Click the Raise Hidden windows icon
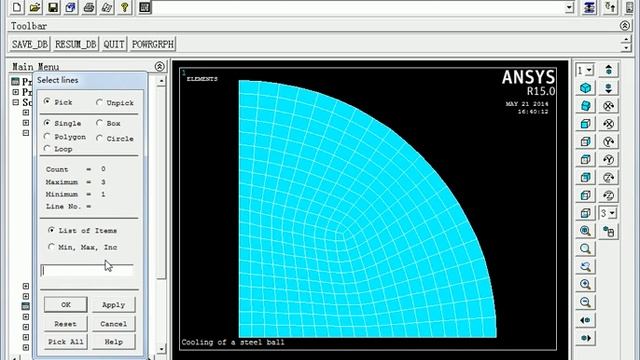 tap(589, 7)
